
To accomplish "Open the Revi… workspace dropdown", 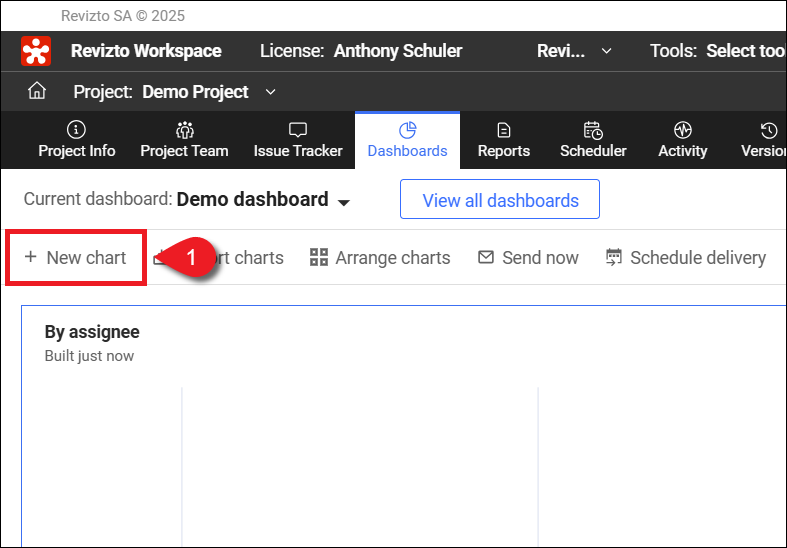I will point(575,51).
